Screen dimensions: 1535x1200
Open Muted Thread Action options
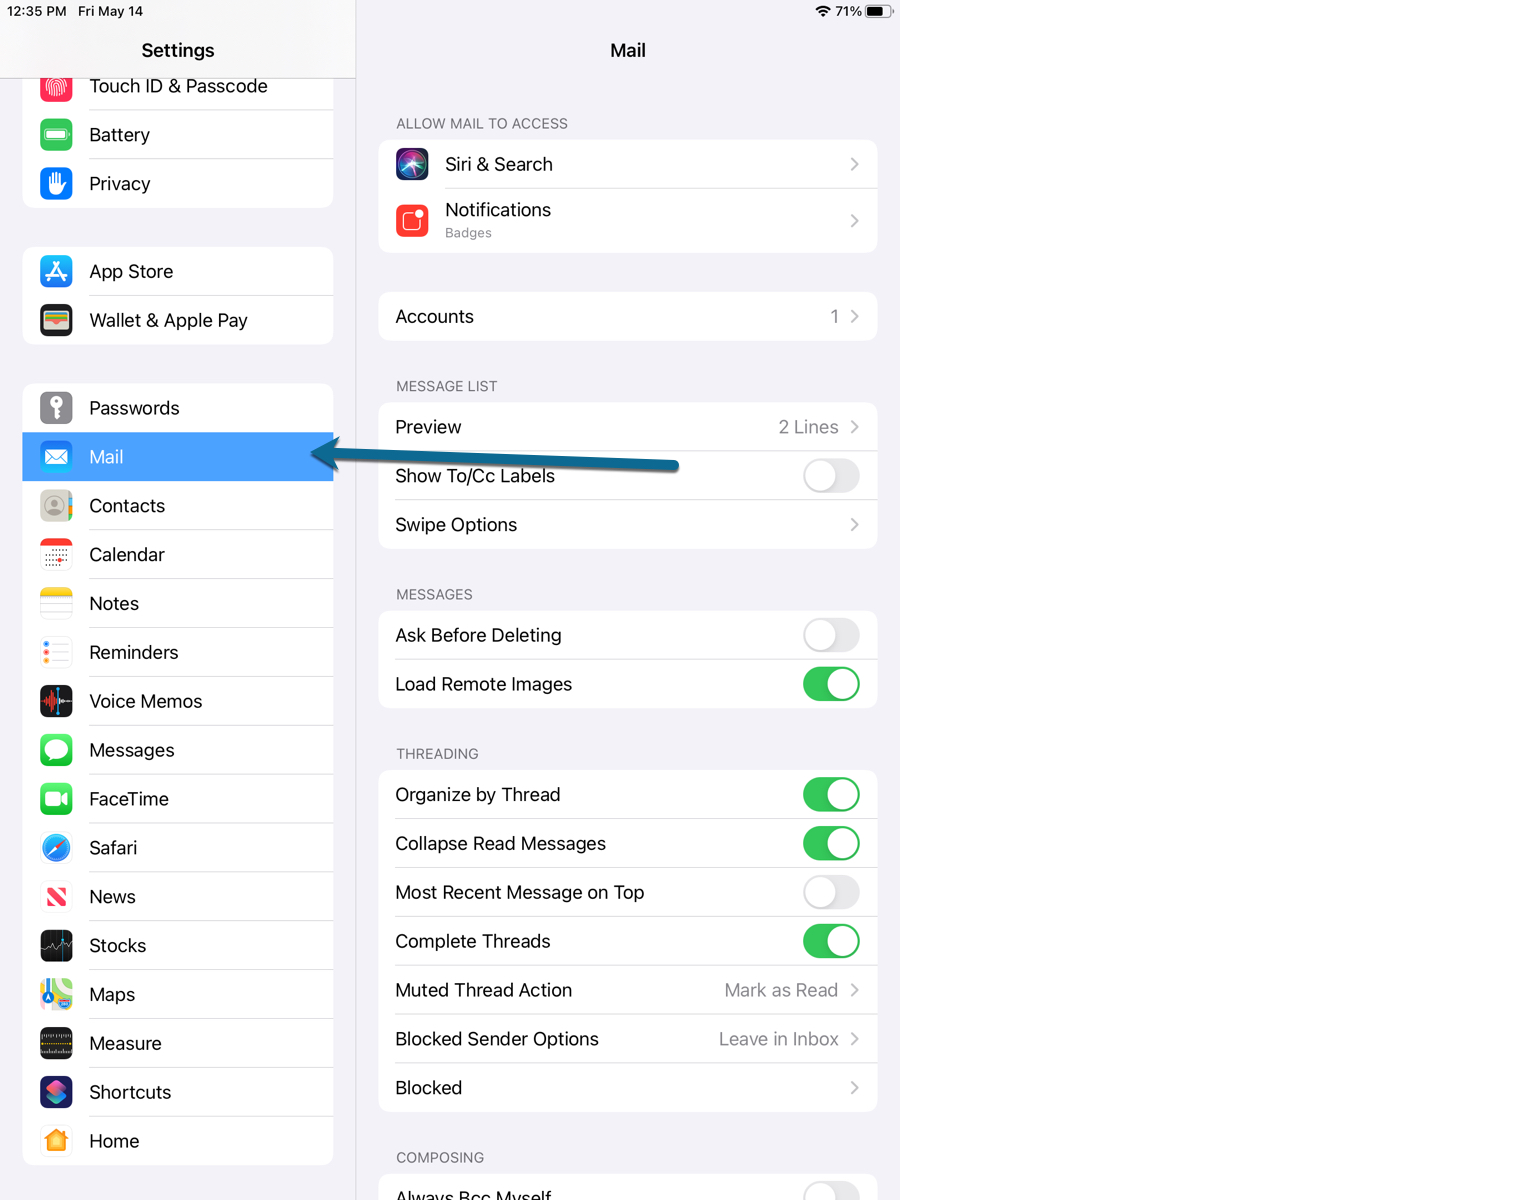click(x=627, y=990)
